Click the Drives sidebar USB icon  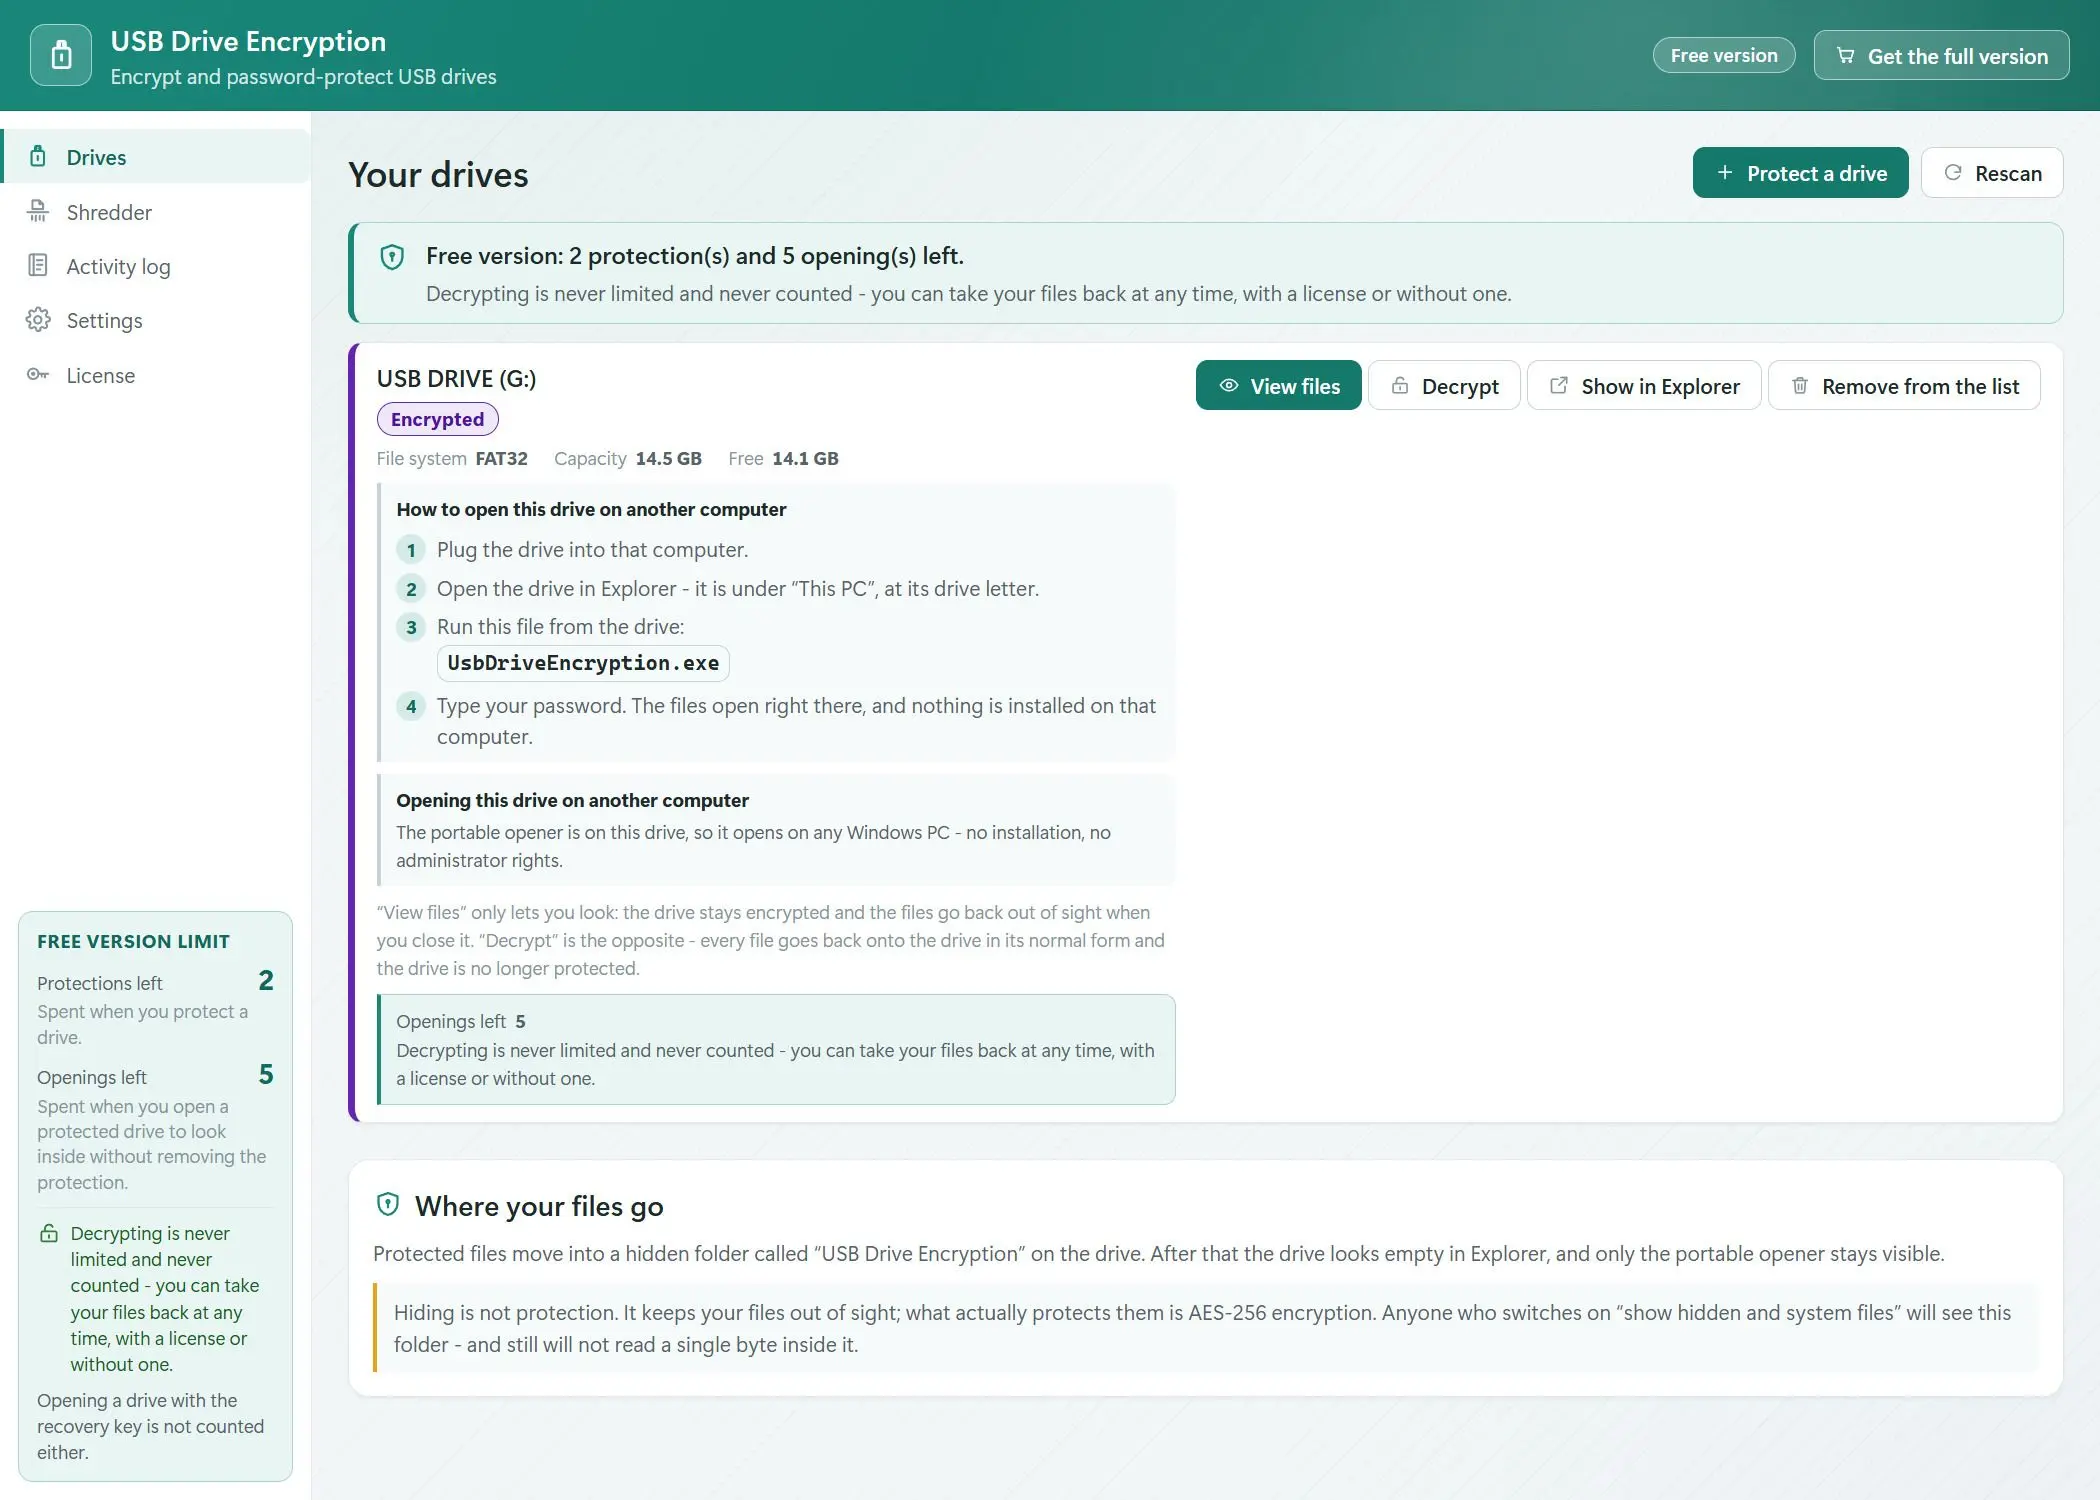38,157
